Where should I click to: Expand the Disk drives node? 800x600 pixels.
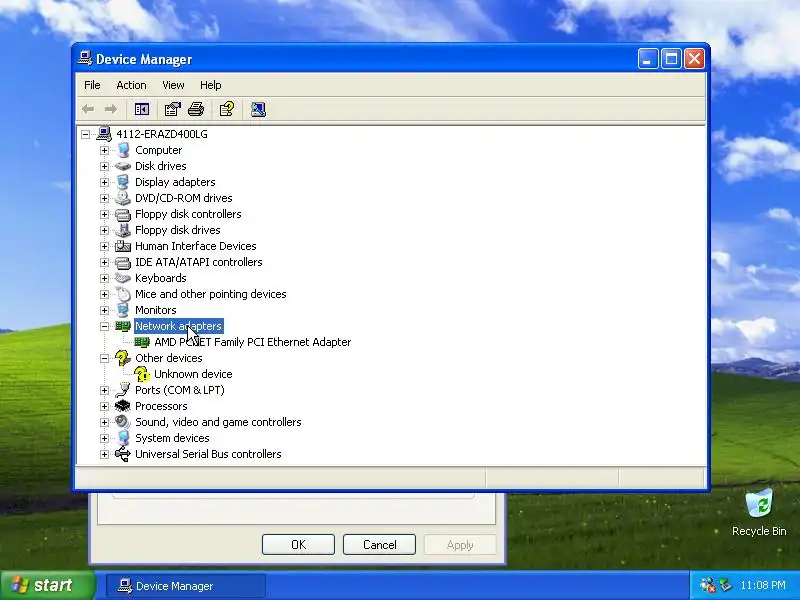104,166
